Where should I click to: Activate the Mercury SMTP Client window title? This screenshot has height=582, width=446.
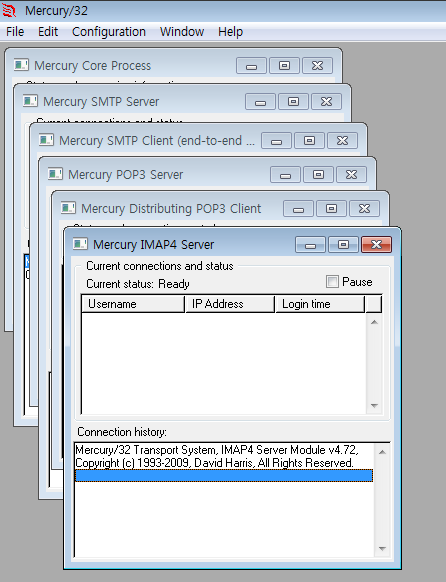point(157,141)
